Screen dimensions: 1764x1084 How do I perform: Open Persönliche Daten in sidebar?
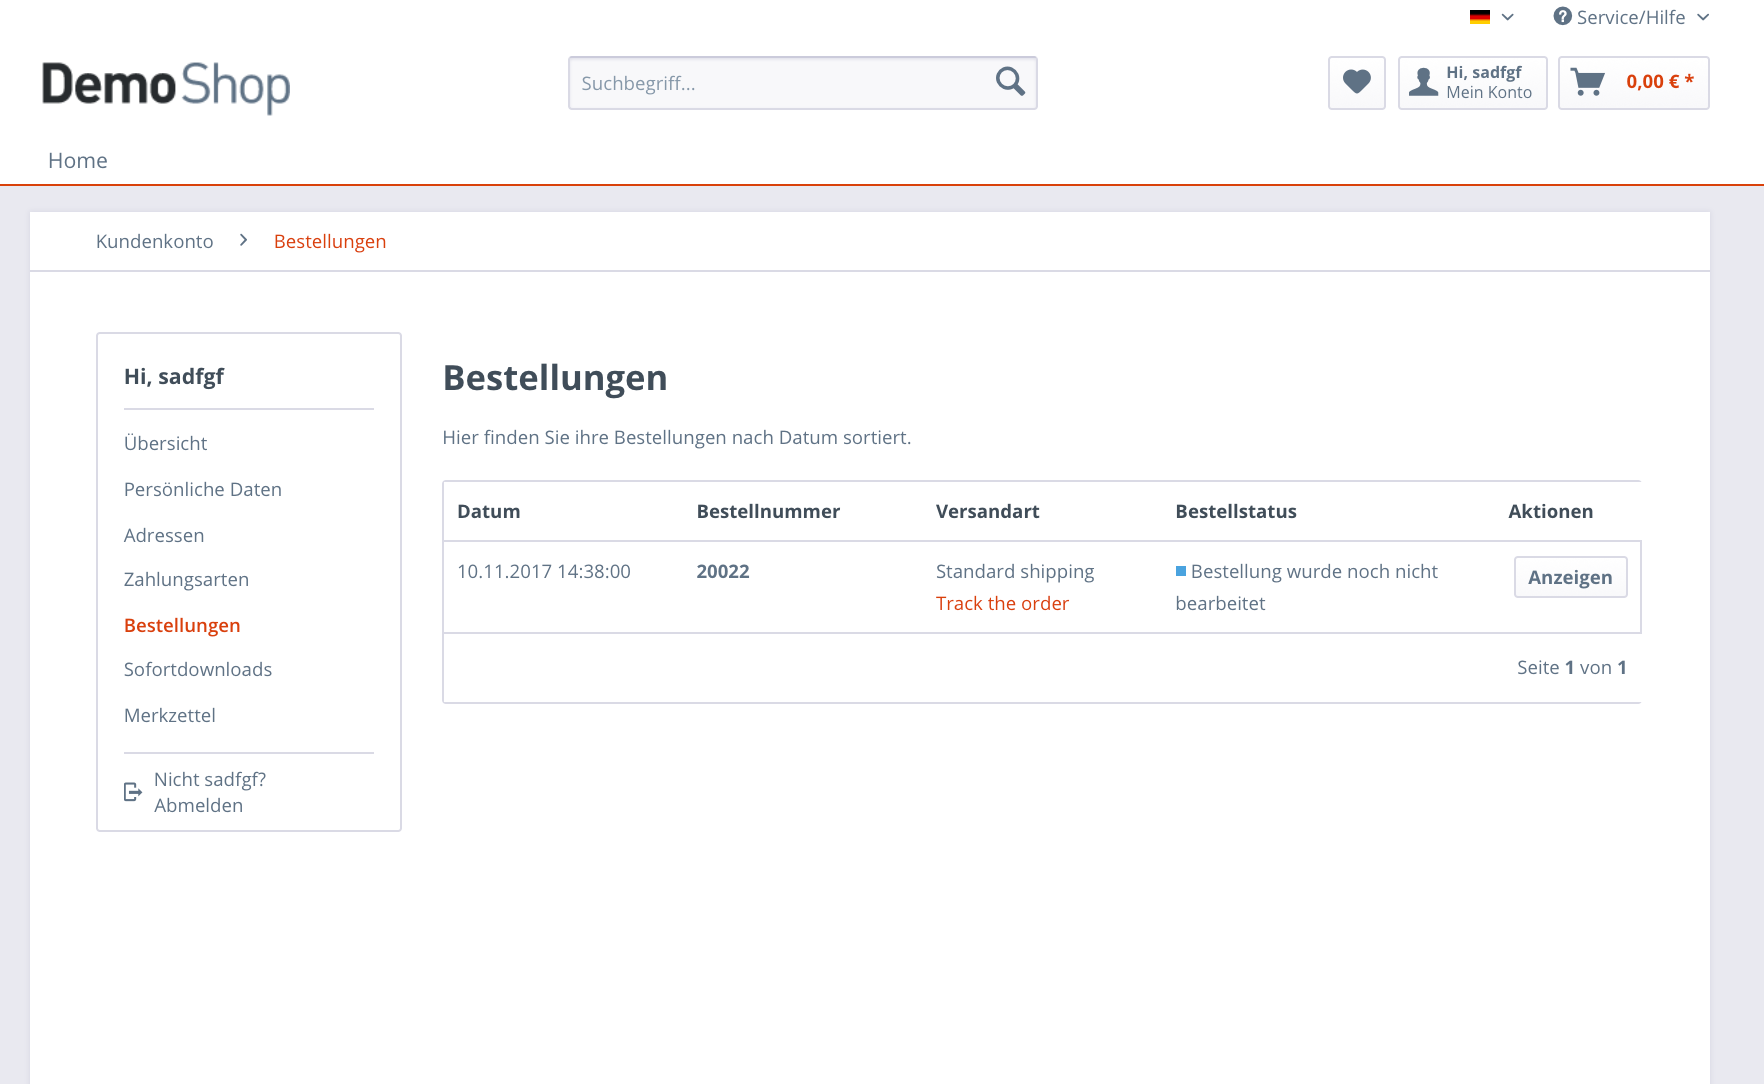(x=203, y=489)
